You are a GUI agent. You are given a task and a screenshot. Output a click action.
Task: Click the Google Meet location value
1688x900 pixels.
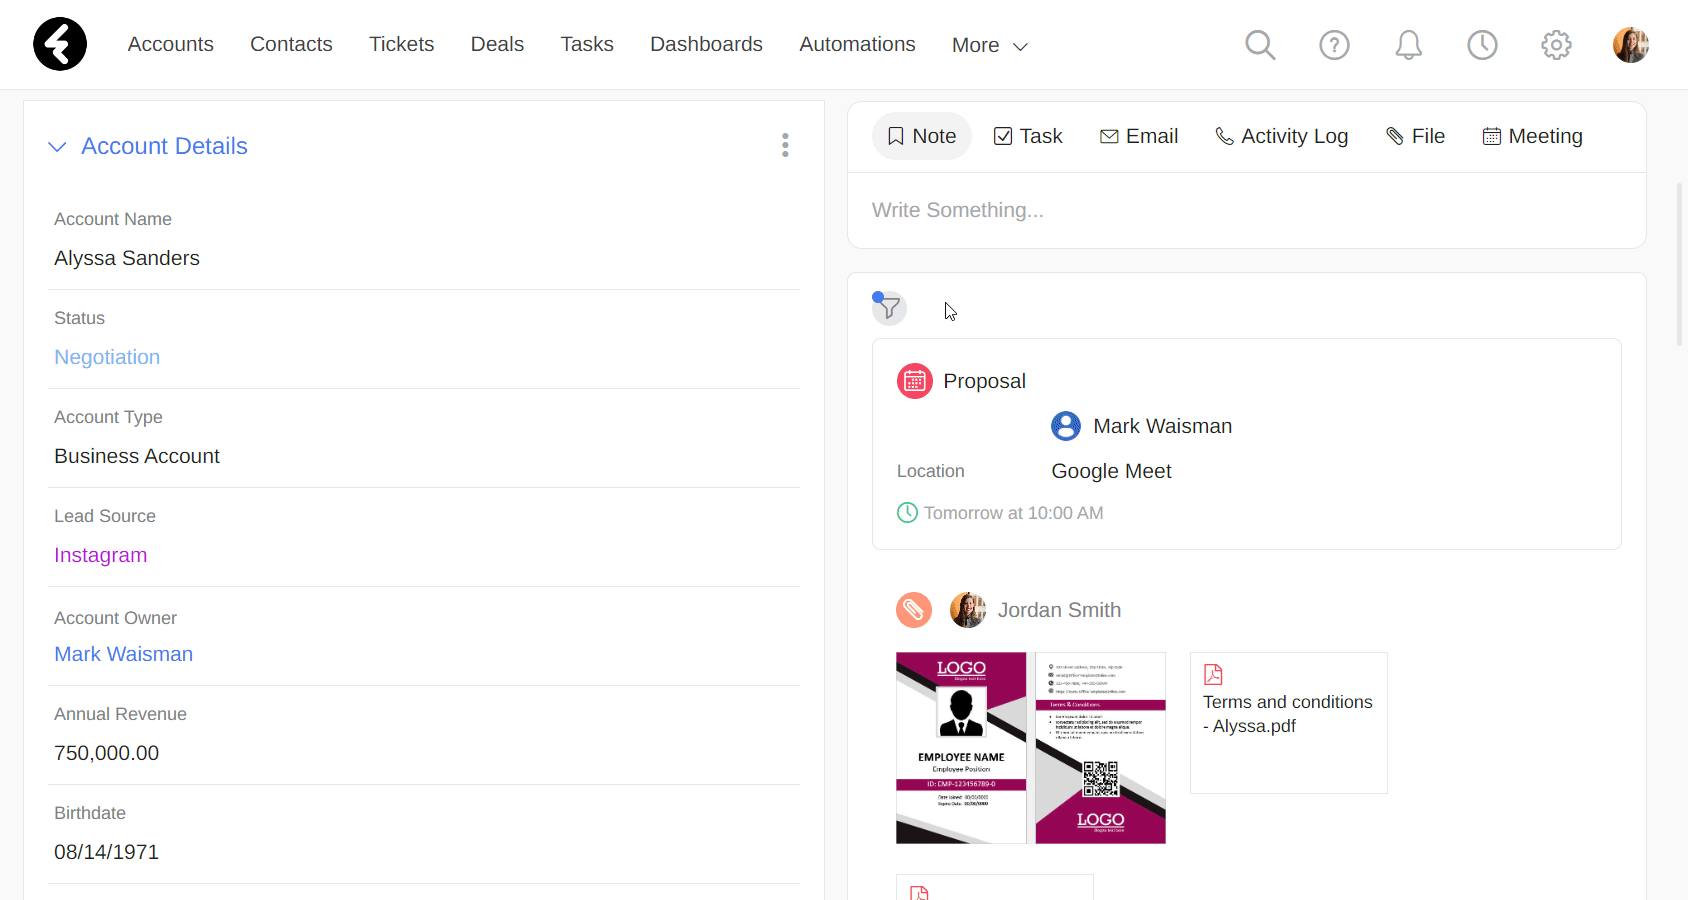point(1111,471)
